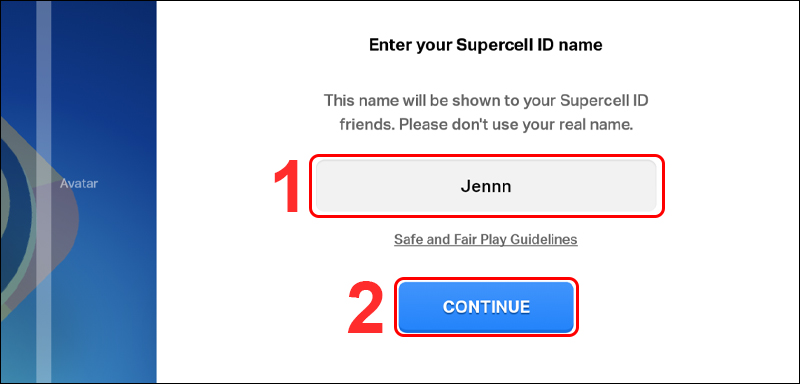
Task: Click the blue CONTINUE button
Action: coord(486,307)
